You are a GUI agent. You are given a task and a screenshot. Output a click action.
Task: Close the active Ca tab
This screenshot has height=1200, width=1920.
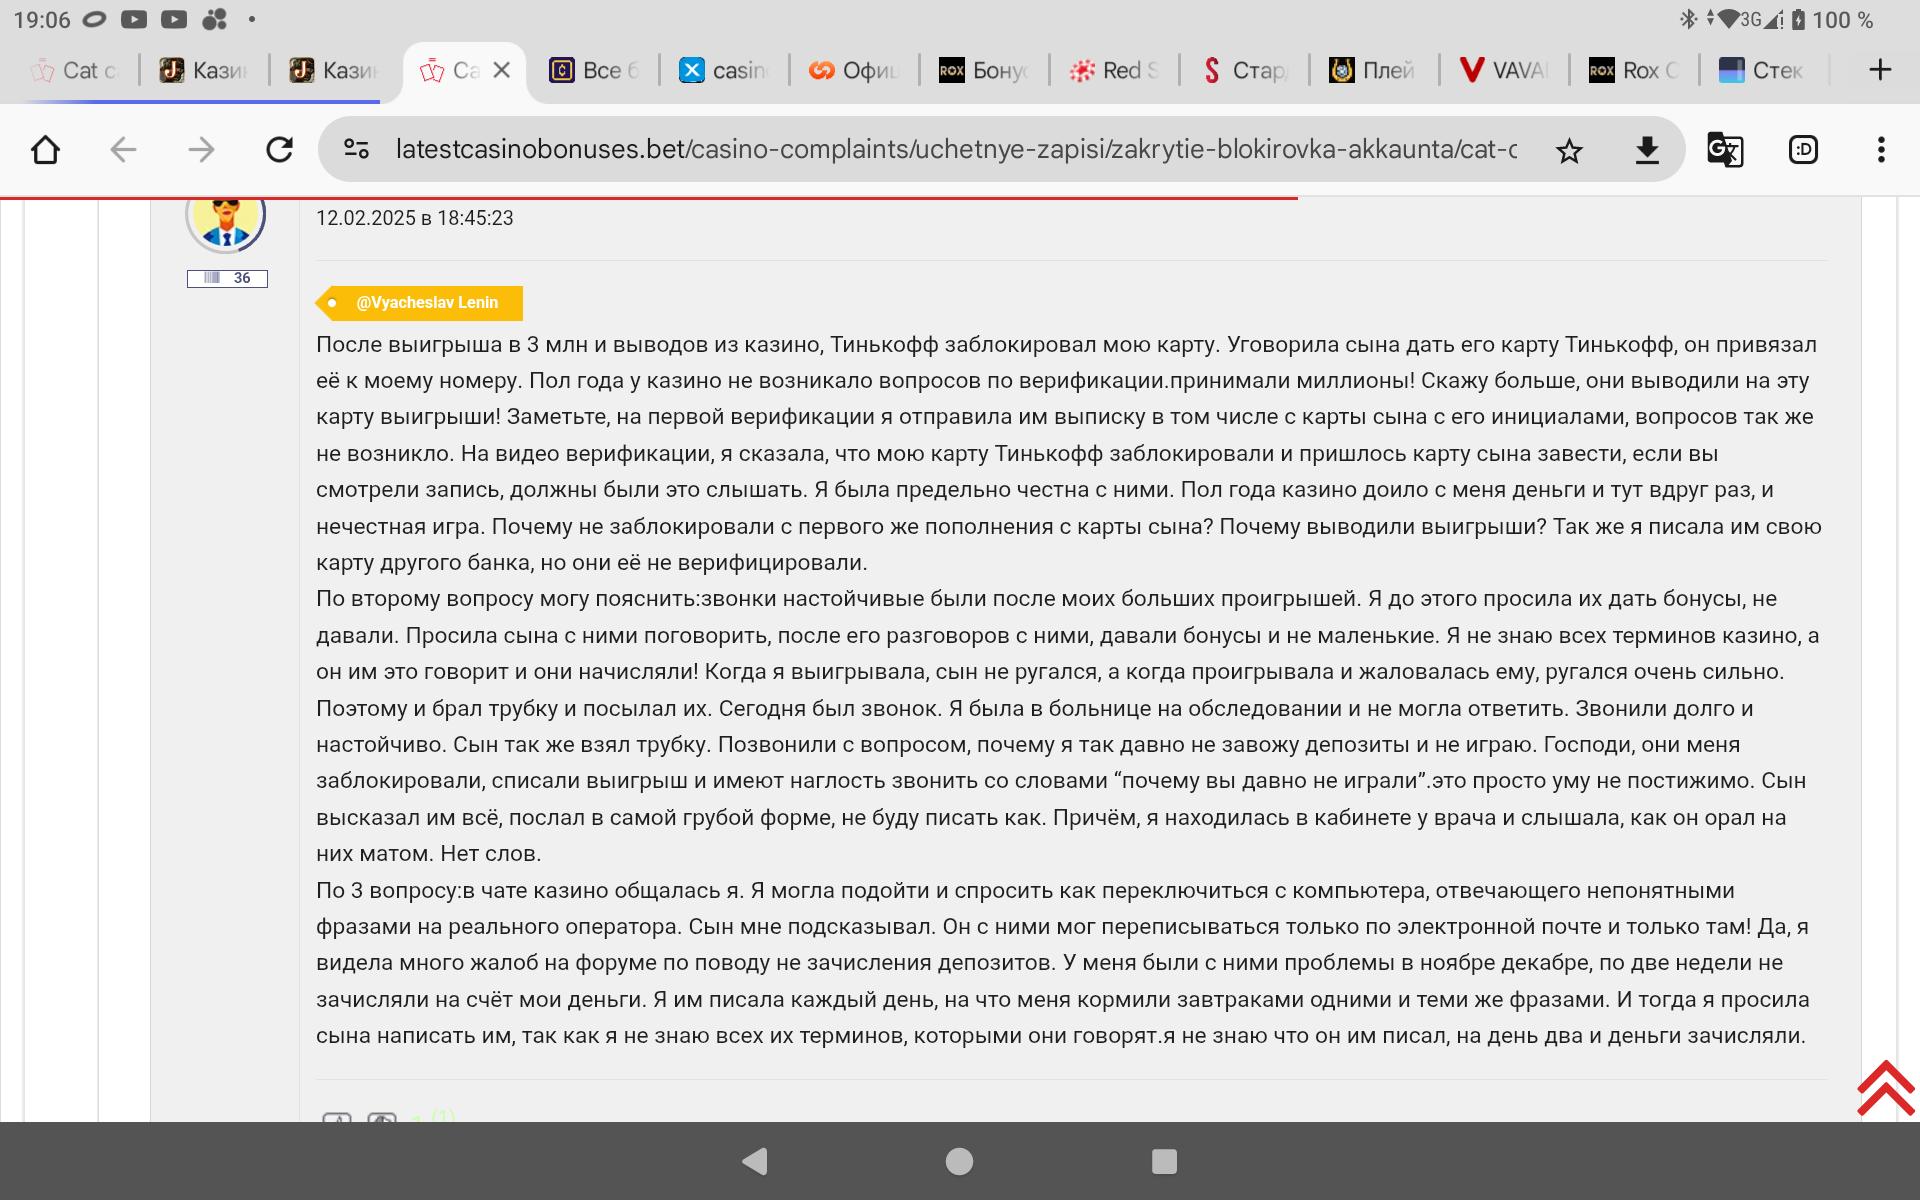tap(502, 70)
